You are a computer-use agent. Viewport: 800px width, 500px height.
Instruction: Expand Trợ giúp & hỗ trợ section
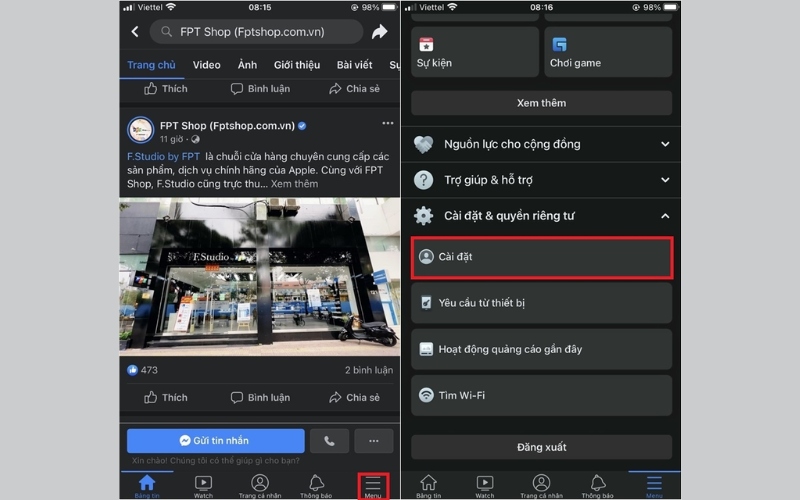[541, 180]
